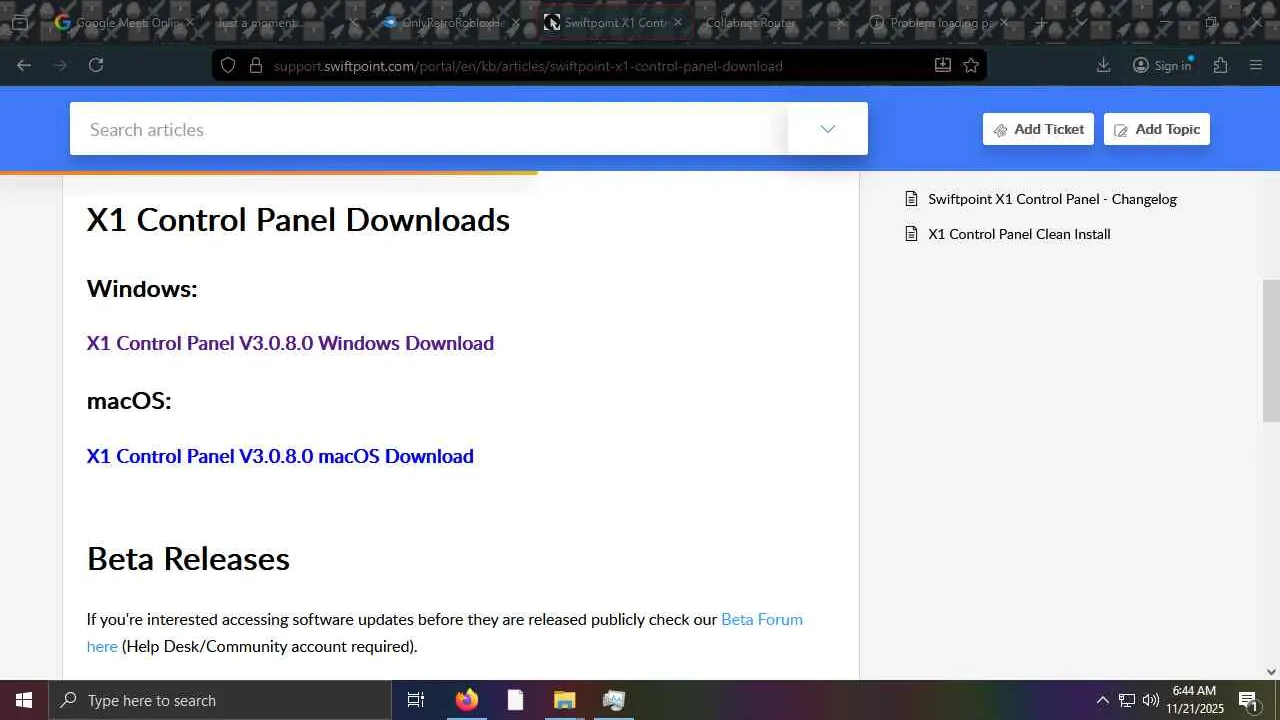Screen dimensions: 1280x720
Task: Download X1 Control Panel V3.0.8.0 for macOS
Action: [x=280, y=456]
